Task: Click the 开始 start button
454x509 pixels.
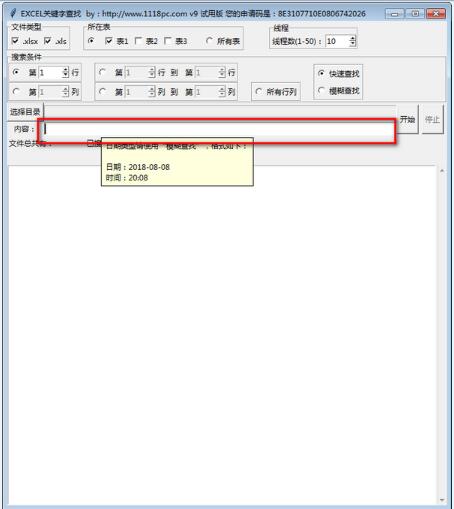Action: point(407,119)
